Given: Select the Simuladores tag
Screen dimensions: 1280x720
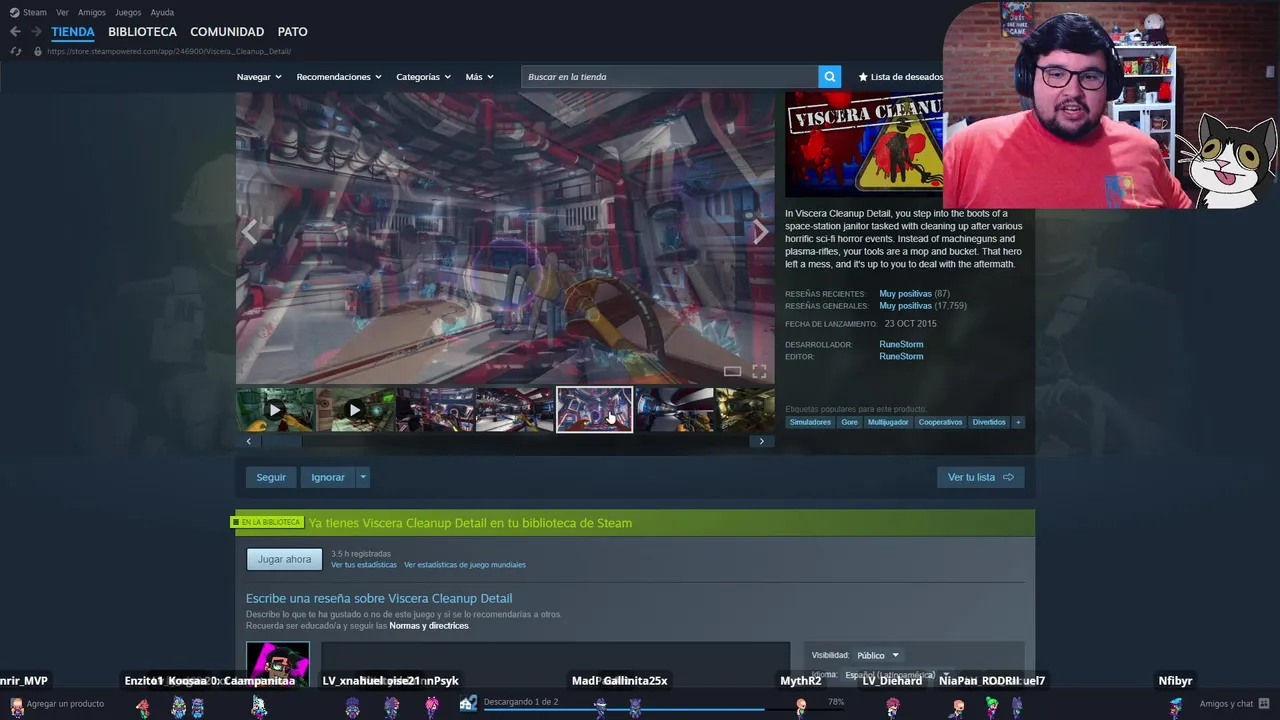Looking at the screenshot, I should pyautogui.click(x=810, y=422).
